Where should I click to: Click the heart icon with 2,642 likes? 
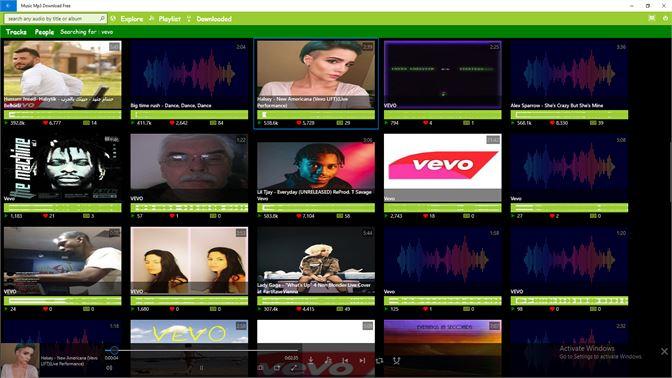click(172, 123)
